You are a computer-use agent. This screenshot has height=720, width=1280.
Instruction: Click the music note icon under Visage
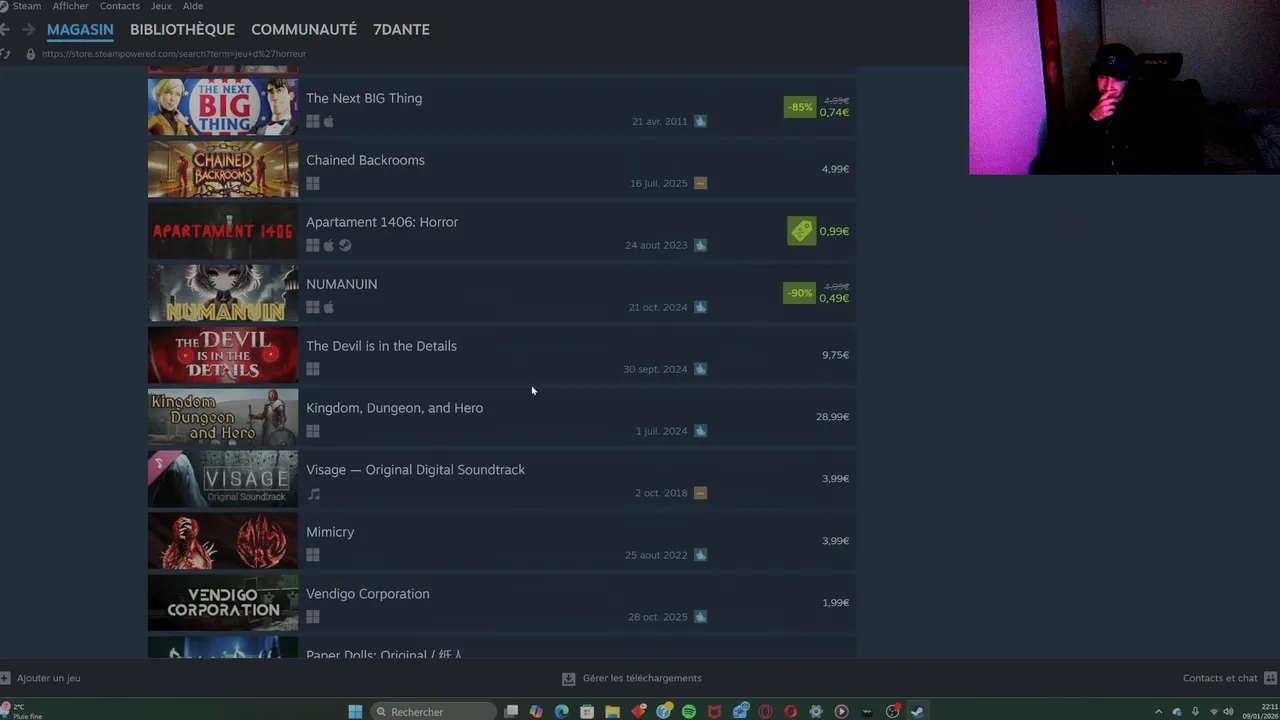tap(314, 494)
